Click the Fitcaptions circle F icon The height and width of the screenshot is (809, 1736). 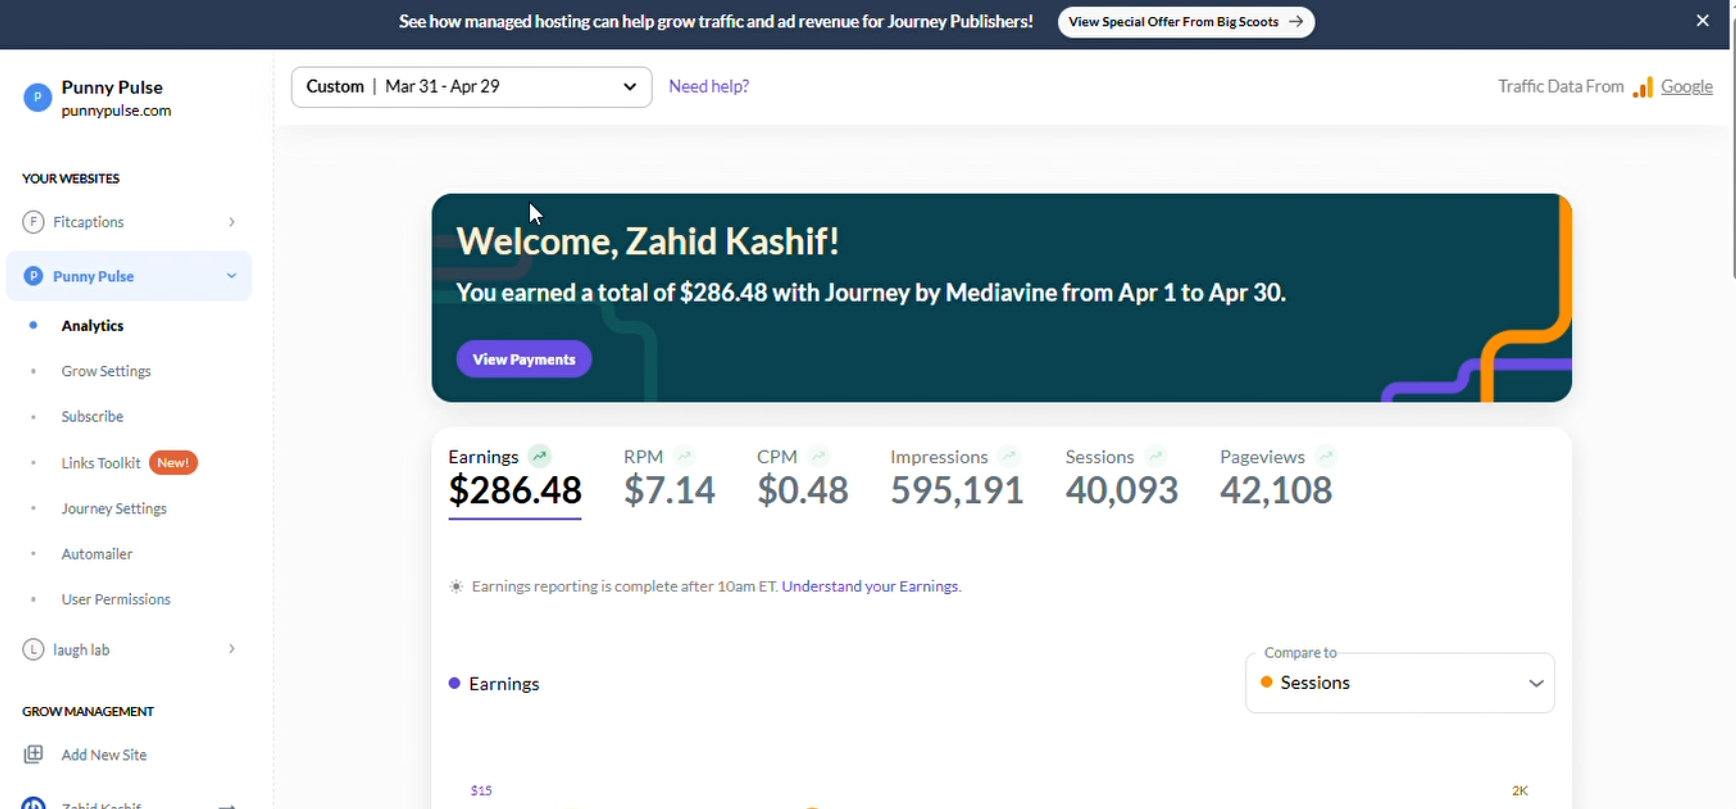tap(33, 222)
